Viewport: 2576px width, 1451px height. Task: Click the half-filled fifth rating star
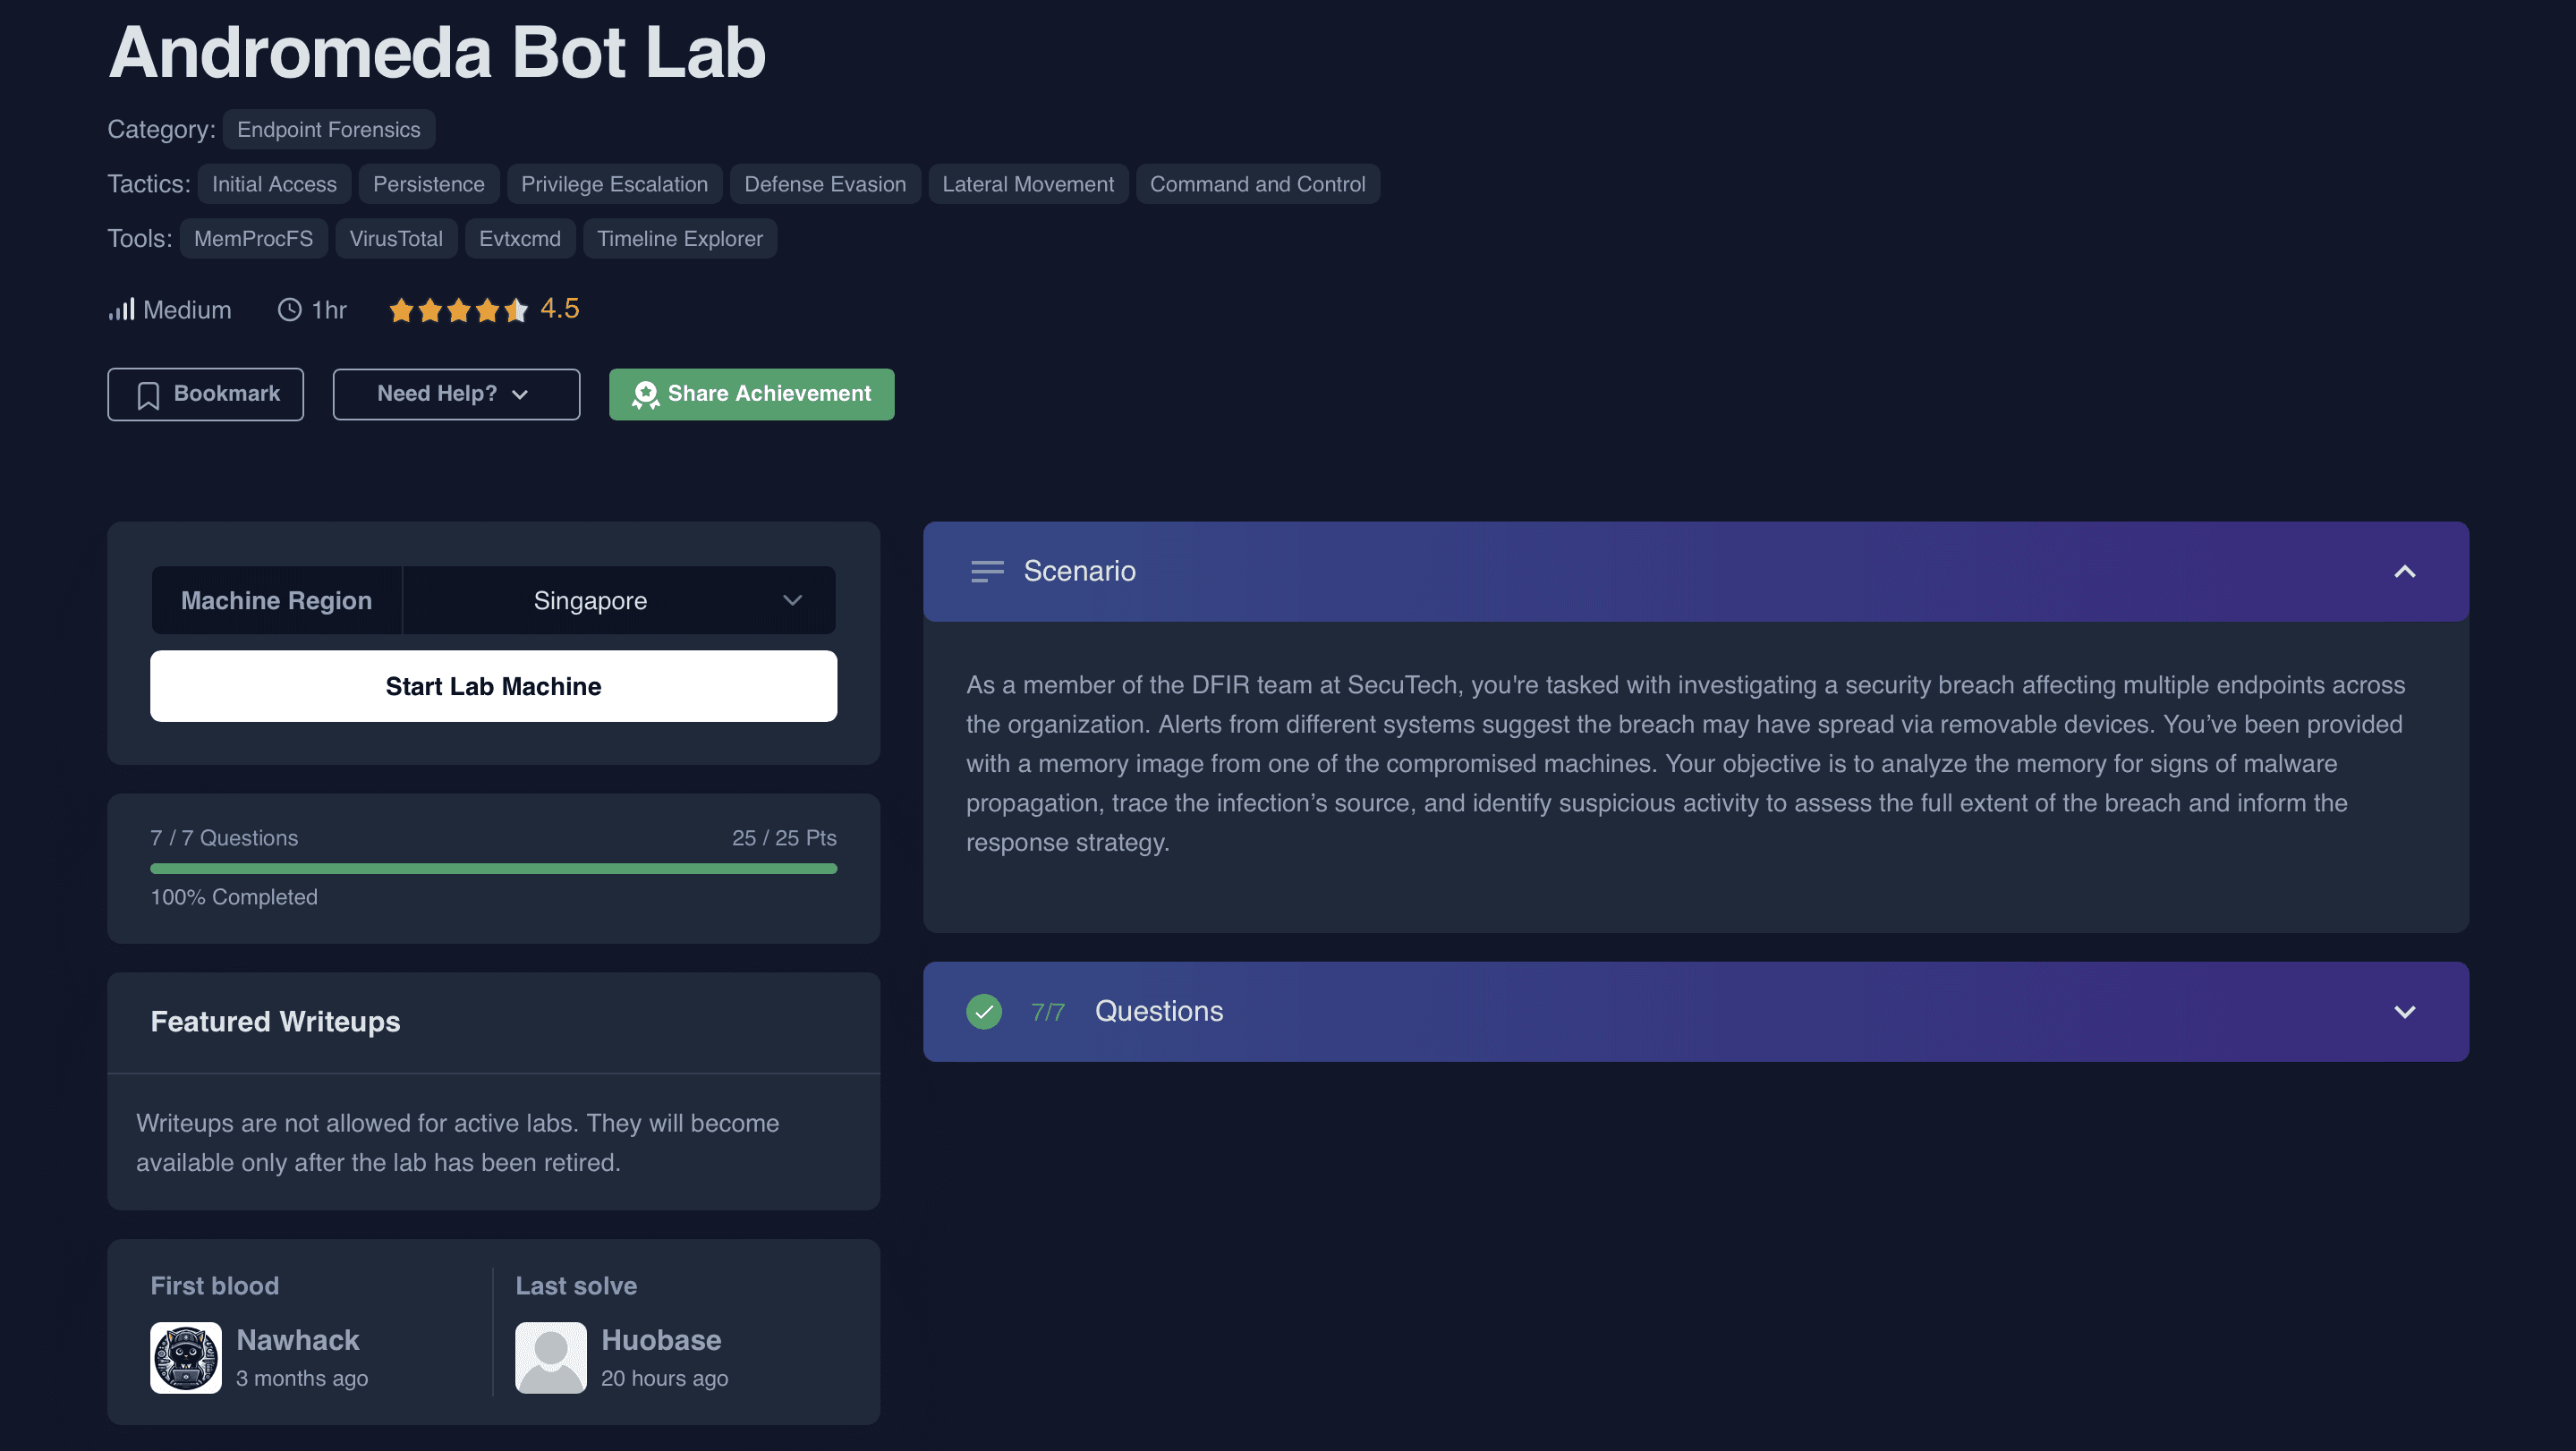pos(516,310)
